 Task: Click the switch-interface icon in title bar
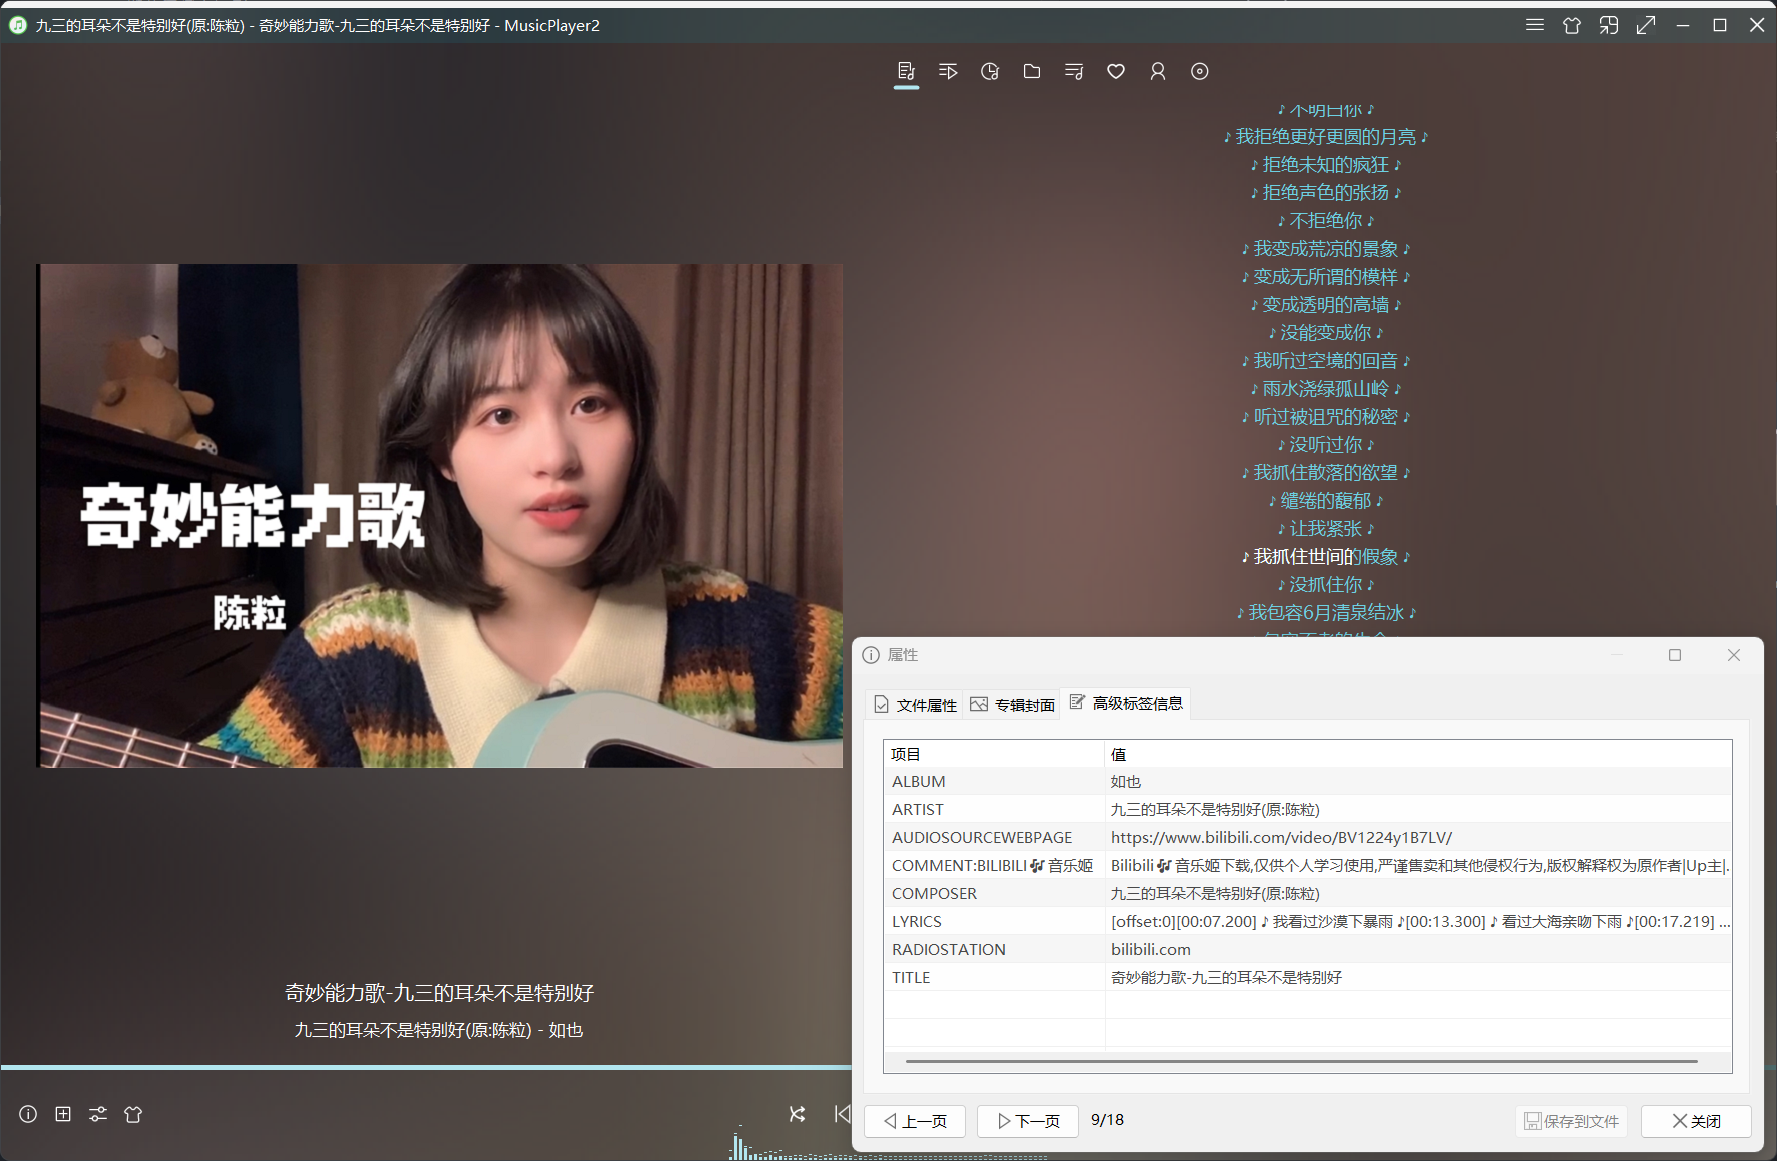pos(1609,25)
